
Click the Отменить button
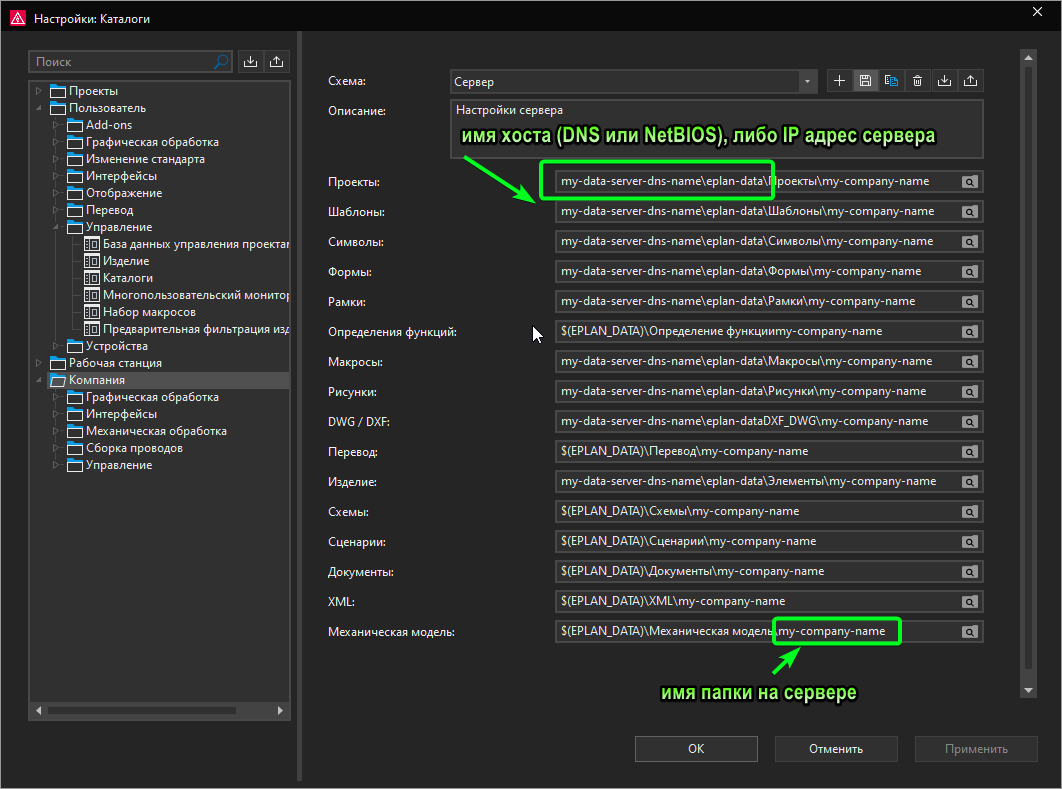pos(836,748)
